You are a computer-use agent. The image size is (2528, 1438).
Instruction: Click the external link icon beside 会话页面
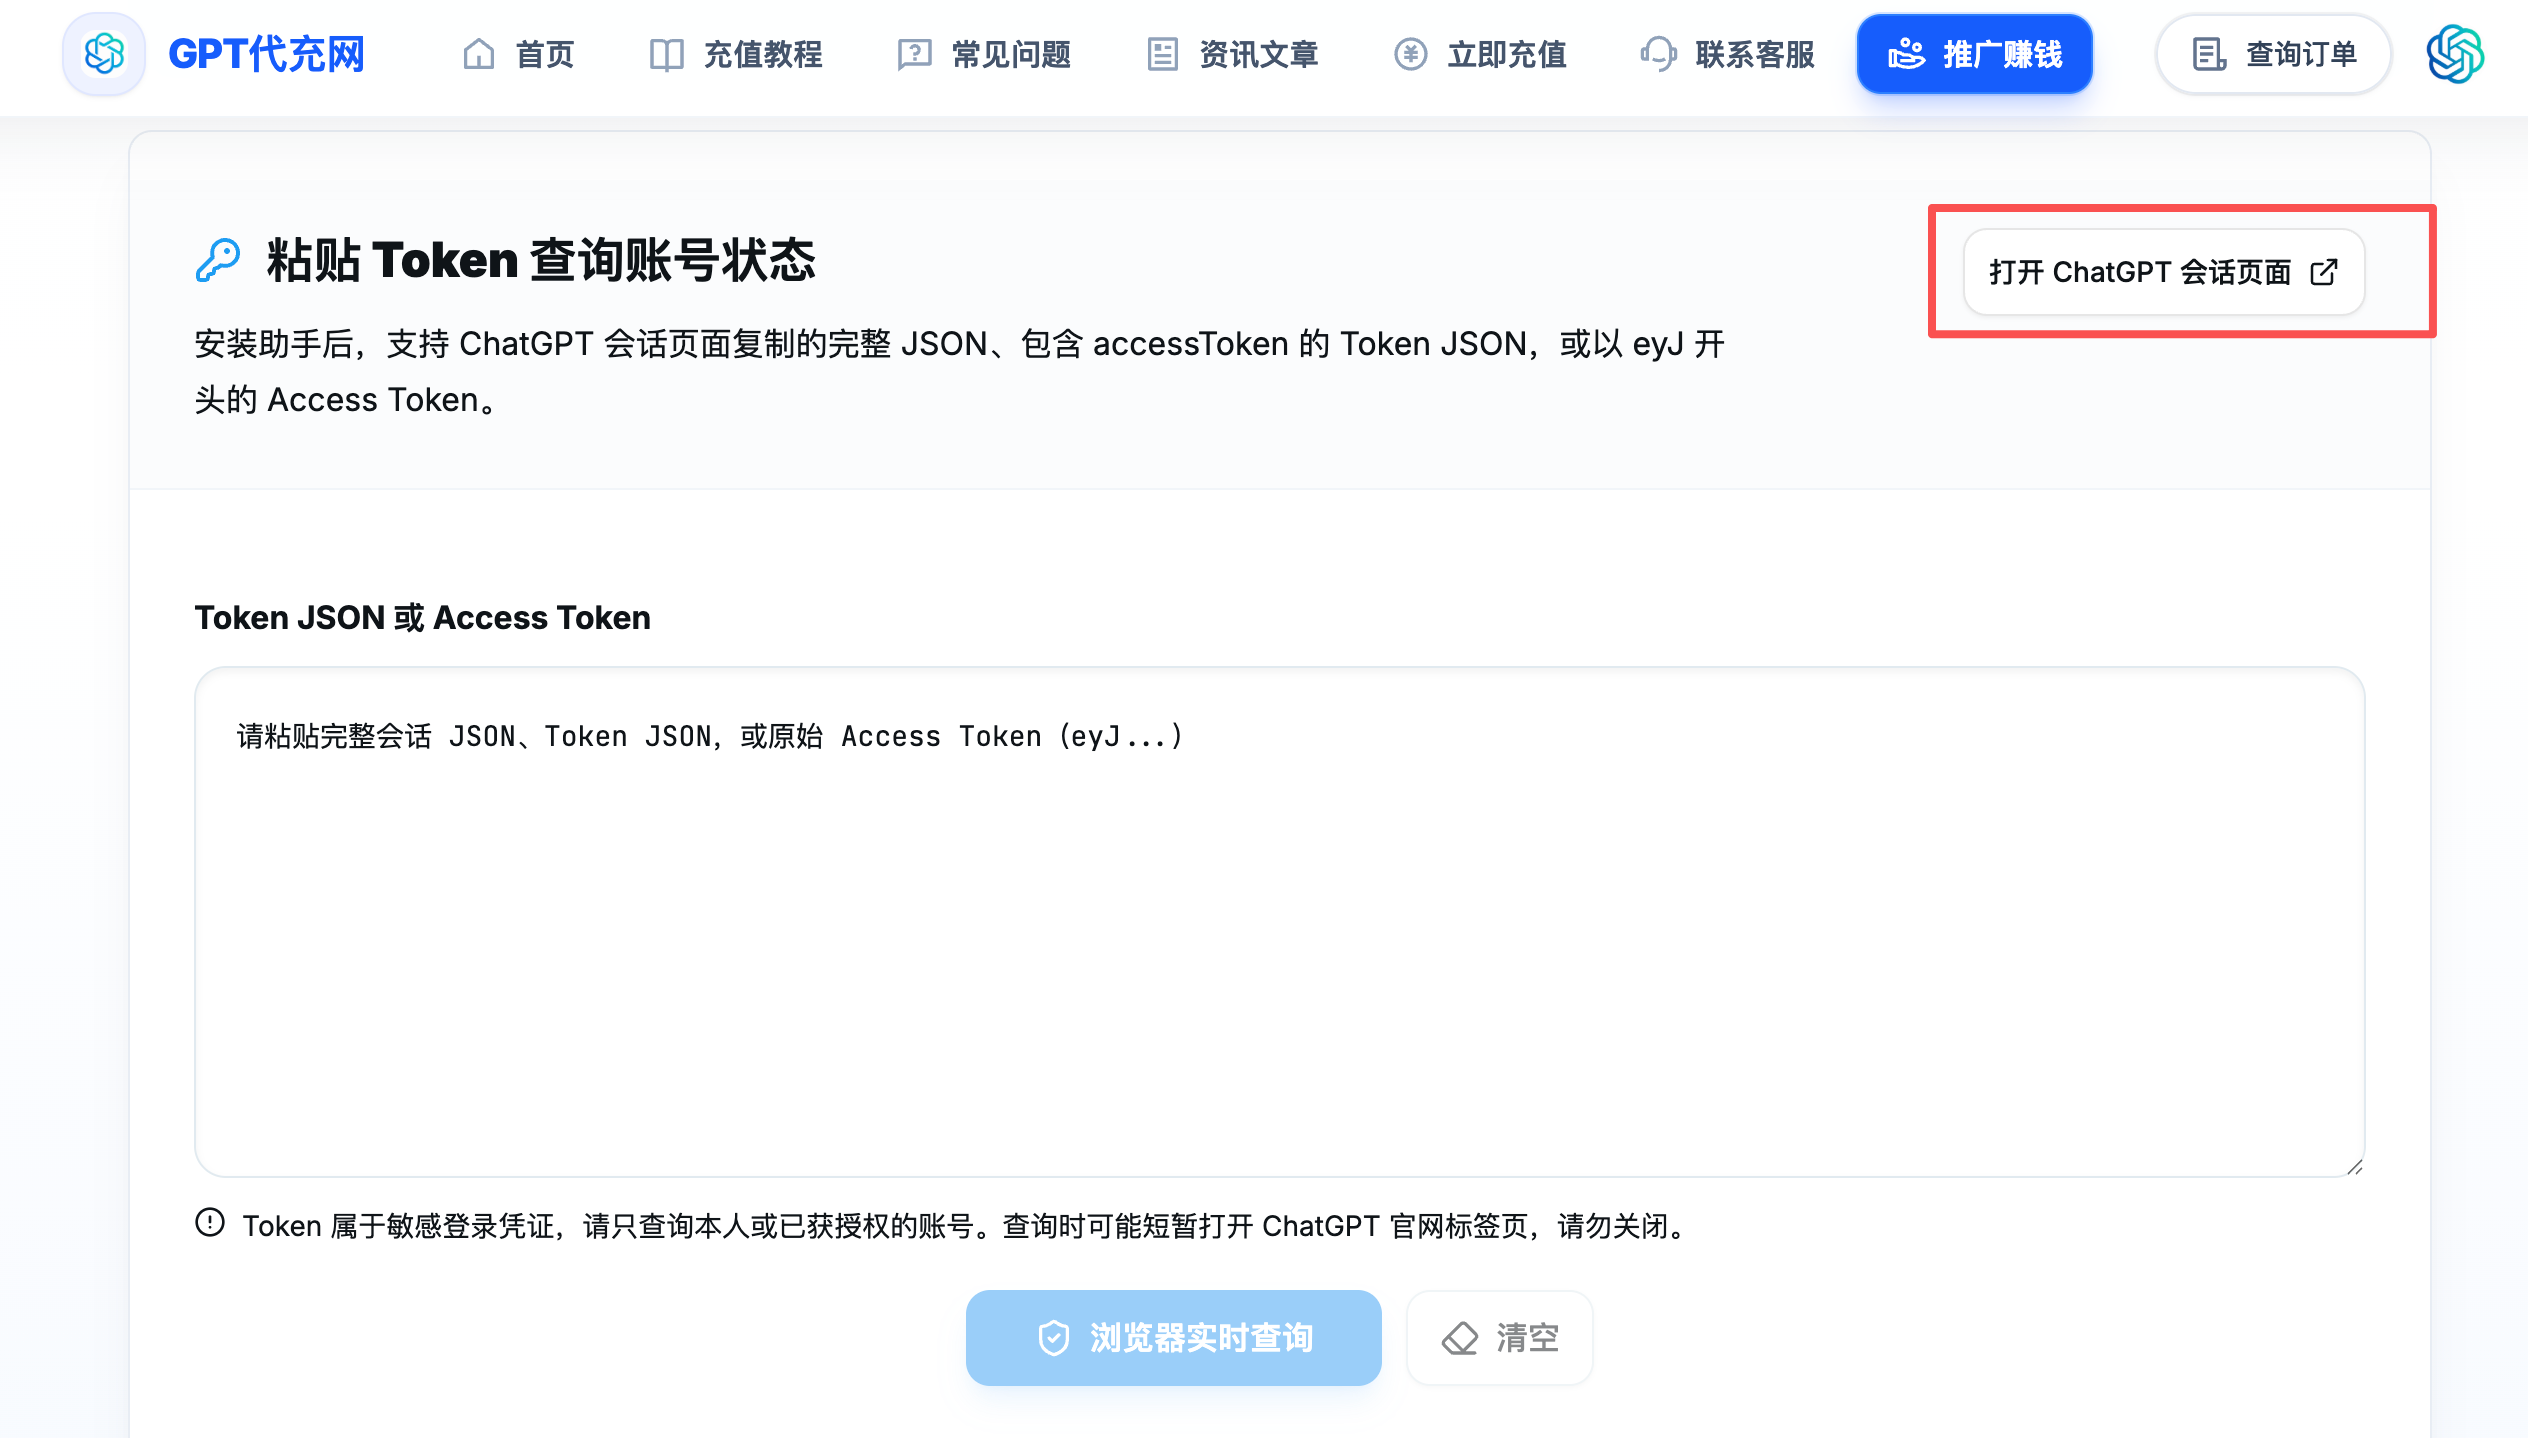pos(2324,272)
